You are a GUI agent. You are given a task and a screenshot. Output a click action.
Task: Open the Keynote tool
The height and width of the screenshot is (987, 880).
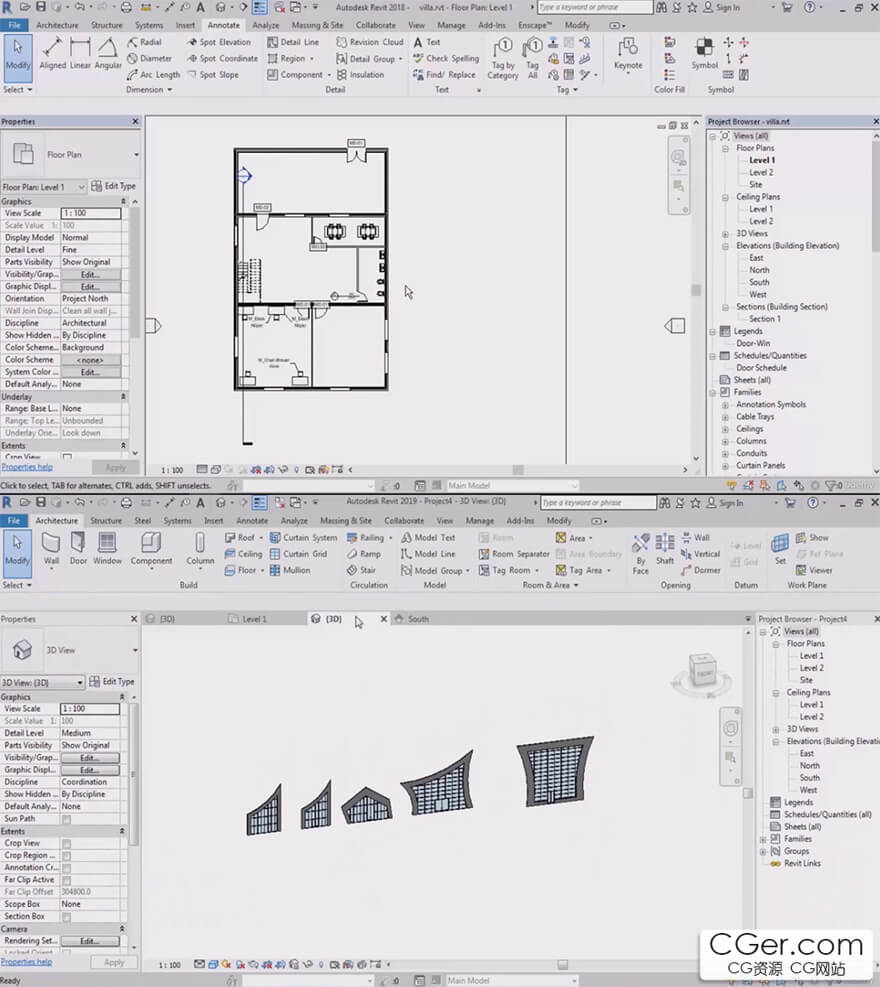coord(628,54)
